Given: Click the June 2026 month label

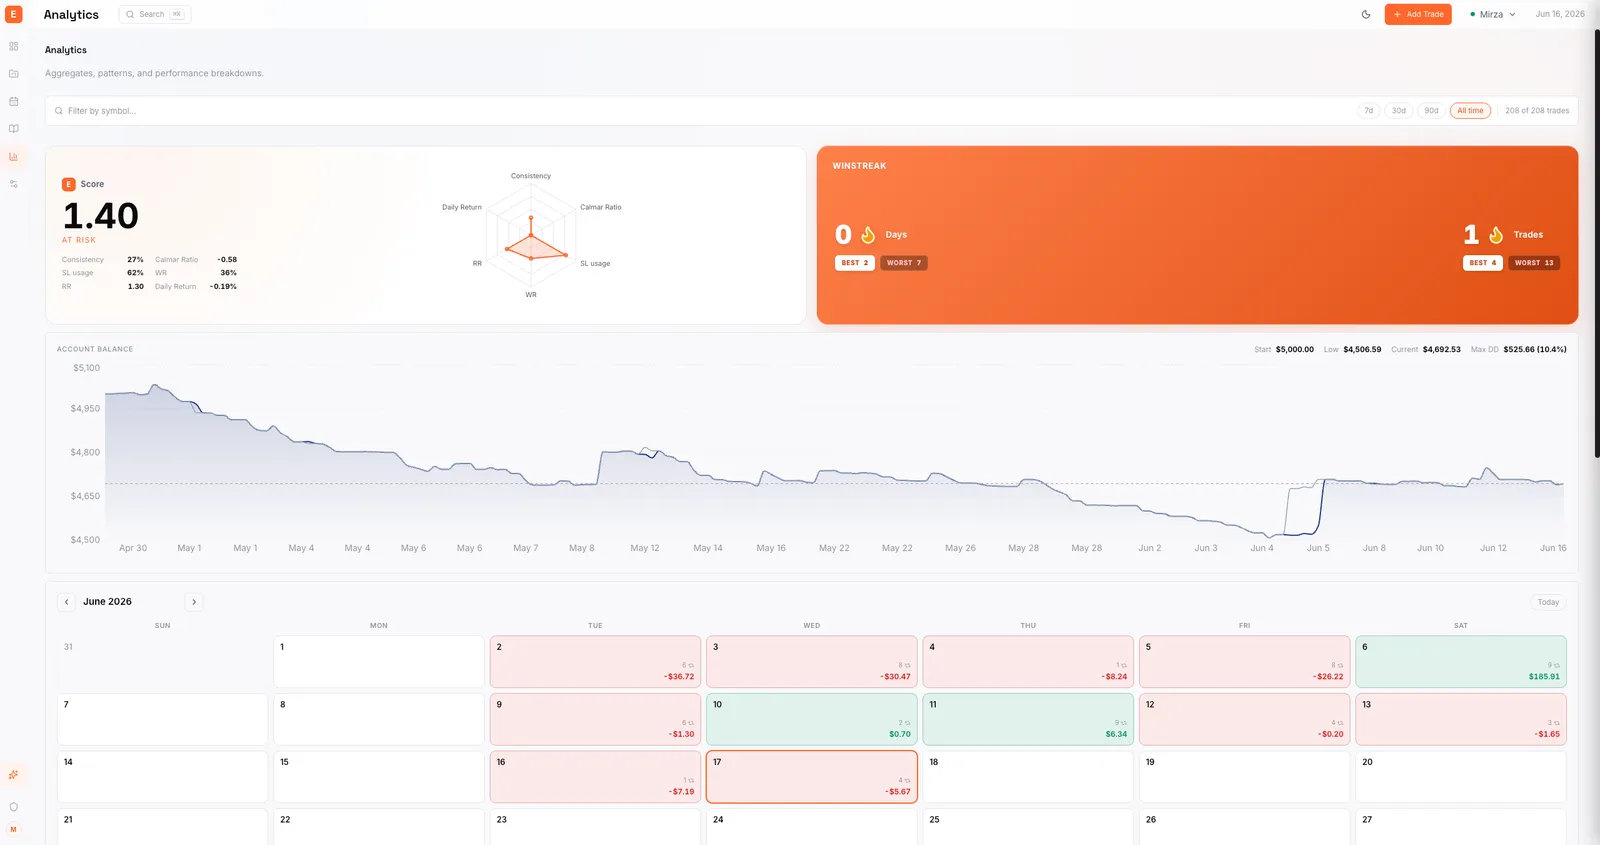Looking at the screenshot, I should point(107,602).
